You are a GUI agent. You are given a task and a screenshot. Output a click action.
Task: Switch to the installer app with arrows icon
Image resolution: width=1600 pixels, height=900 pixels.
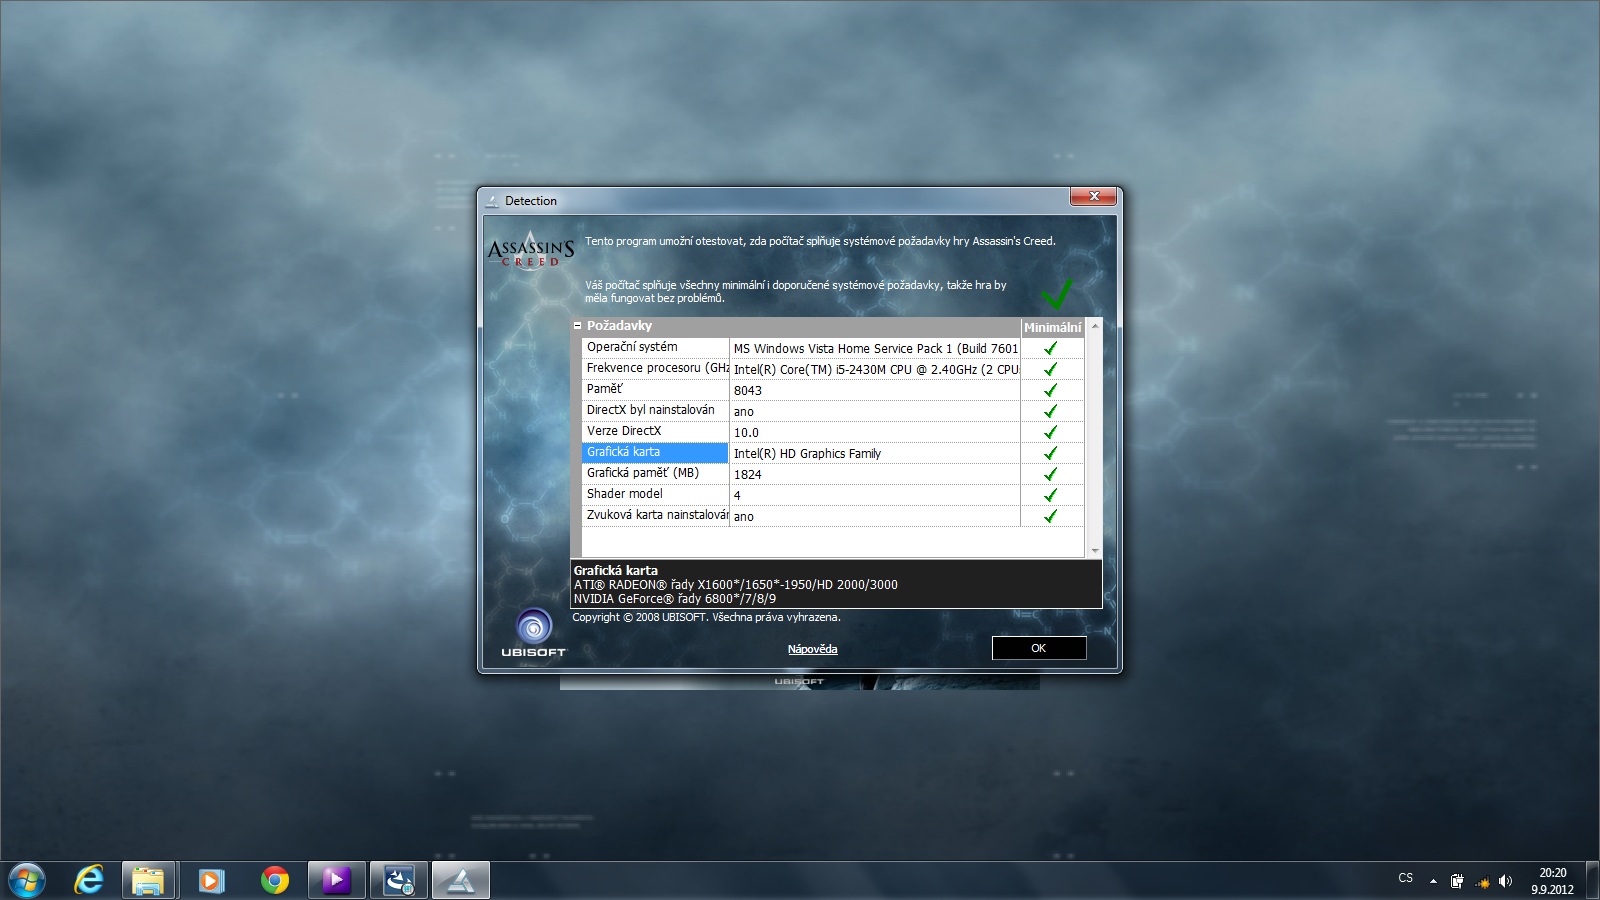(x=399, y=880)
